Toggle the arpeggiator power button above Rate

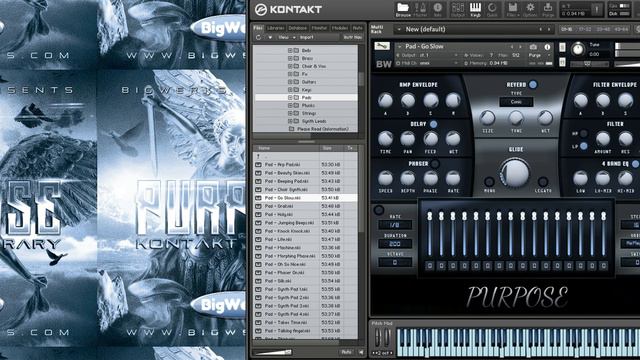click(x=379, y=210)
